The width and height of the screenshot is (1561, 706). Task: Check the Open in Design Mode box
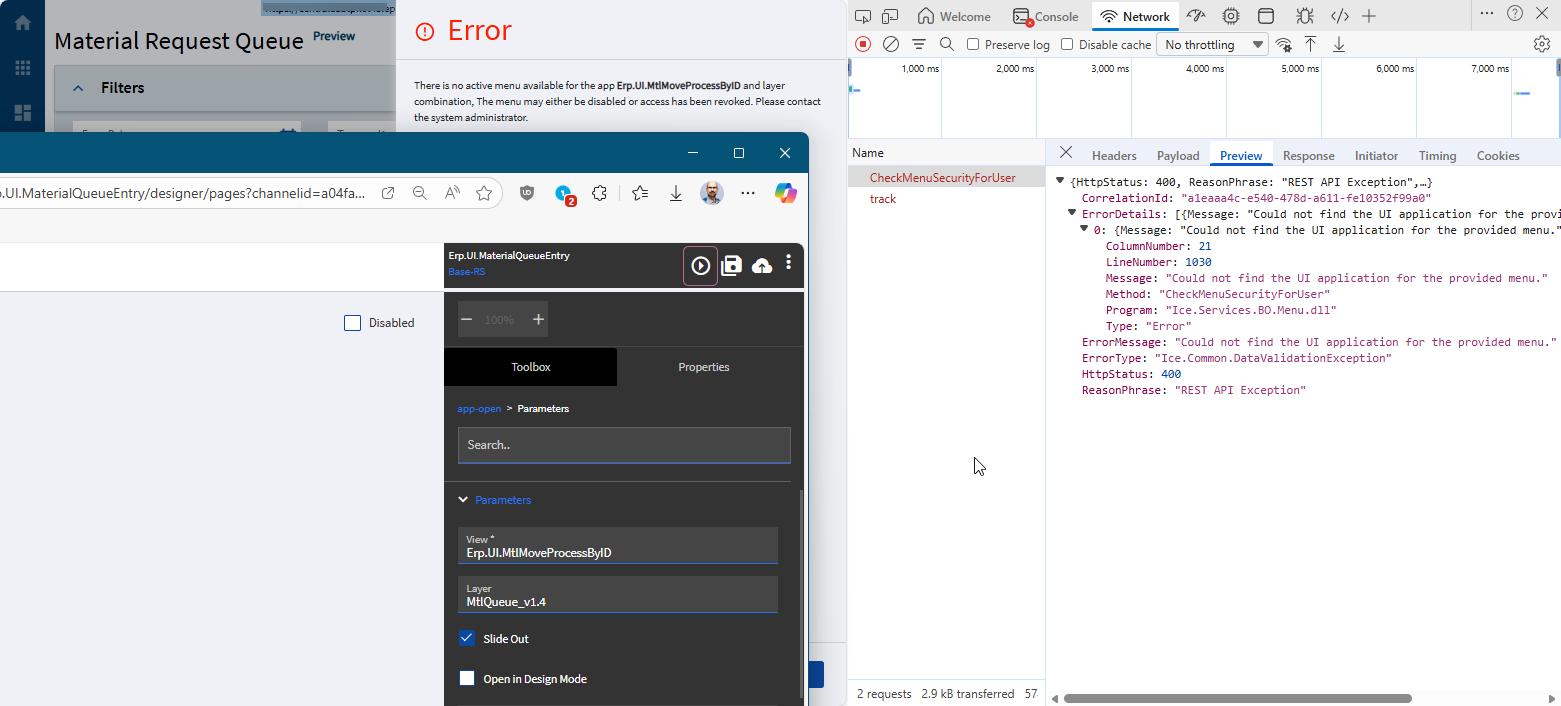pos(467,678)
